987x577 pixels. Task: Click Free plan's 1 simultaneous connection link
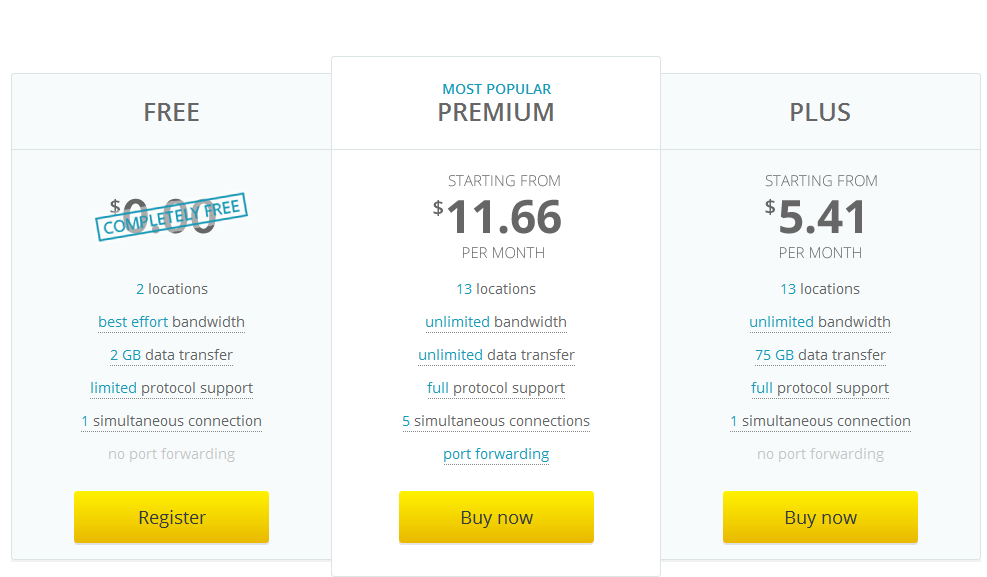tap(171, 421)
